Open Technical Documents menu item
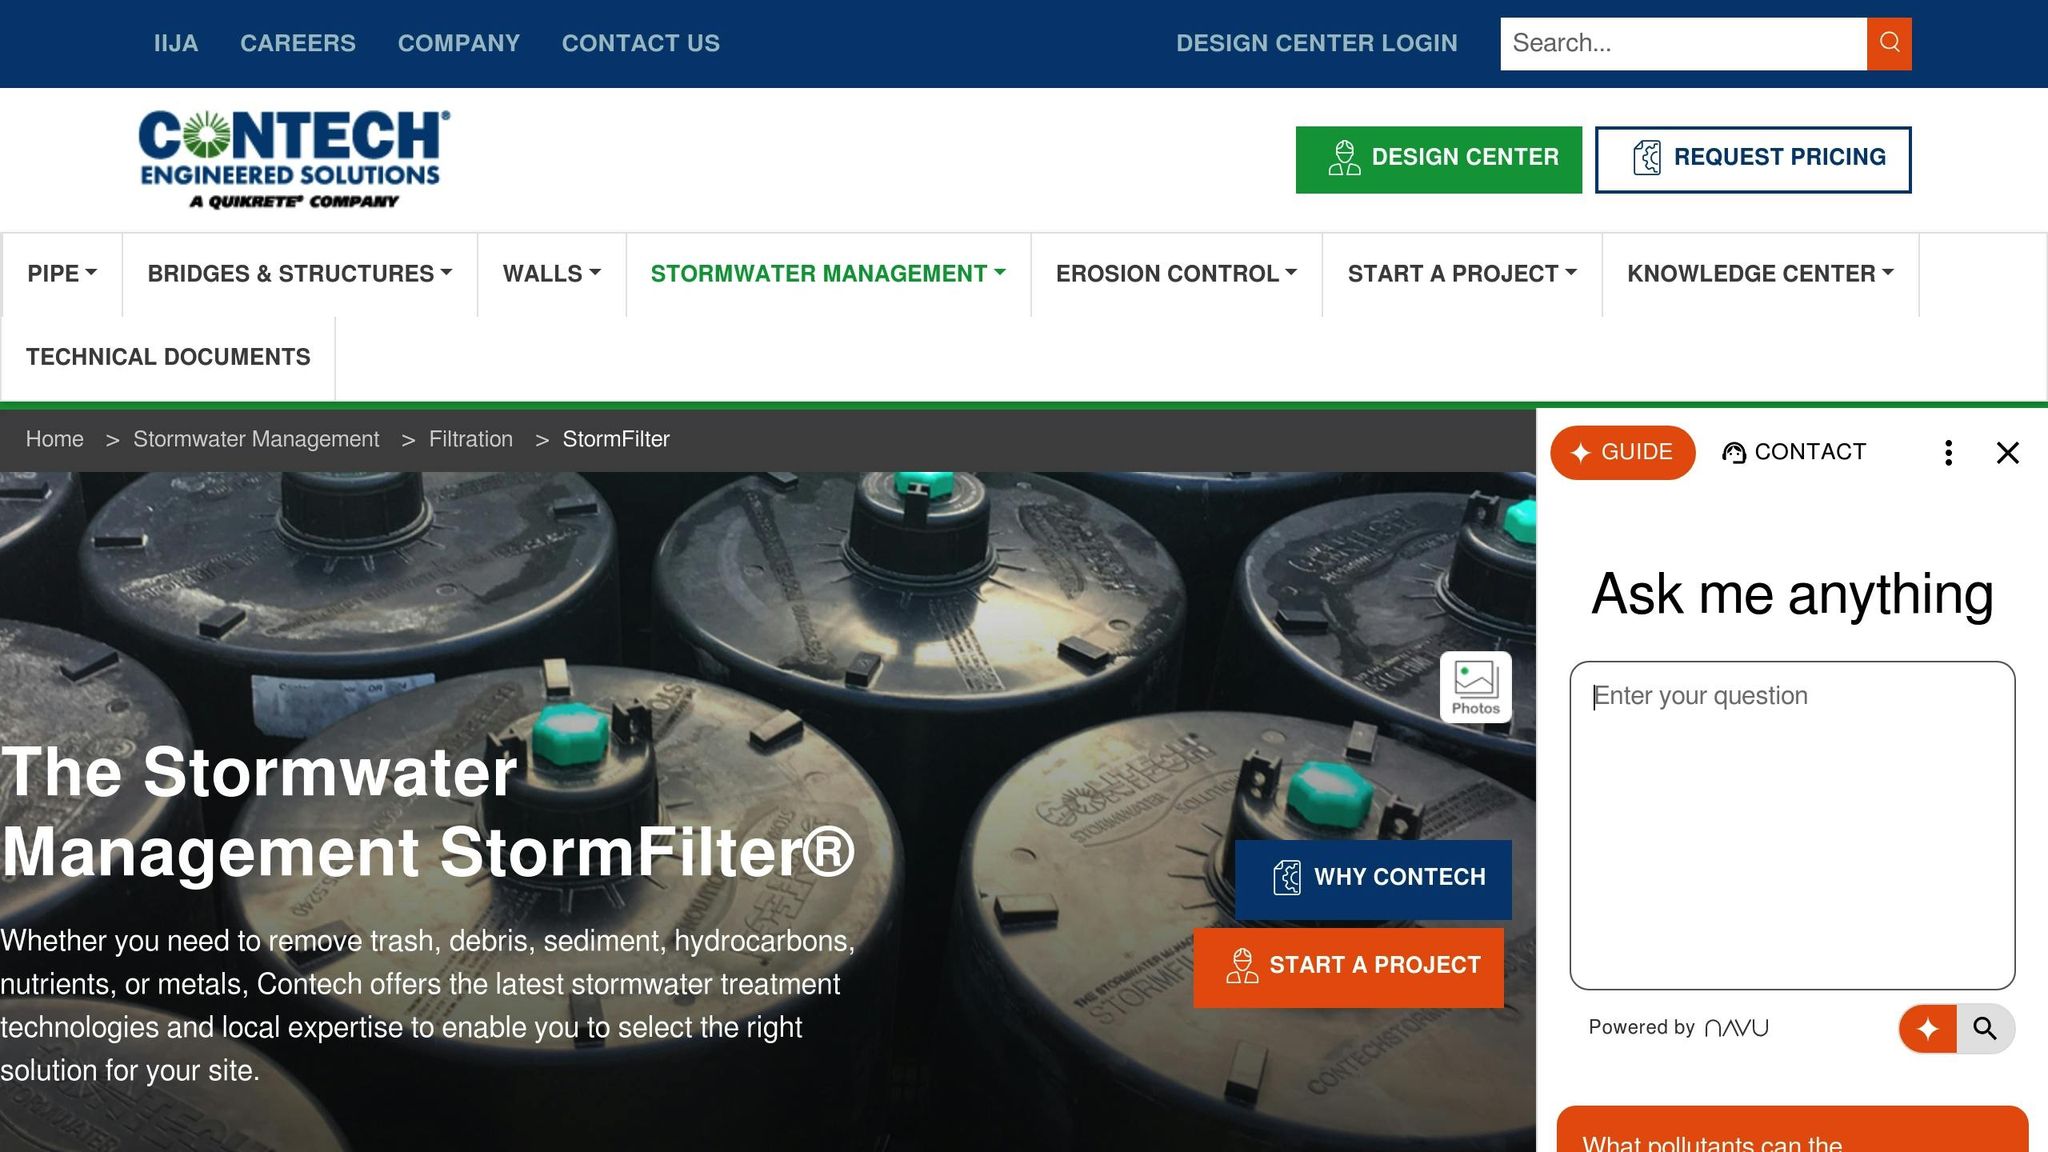The width and height of the screenshot is (2048, 1152). pos(168,357)
